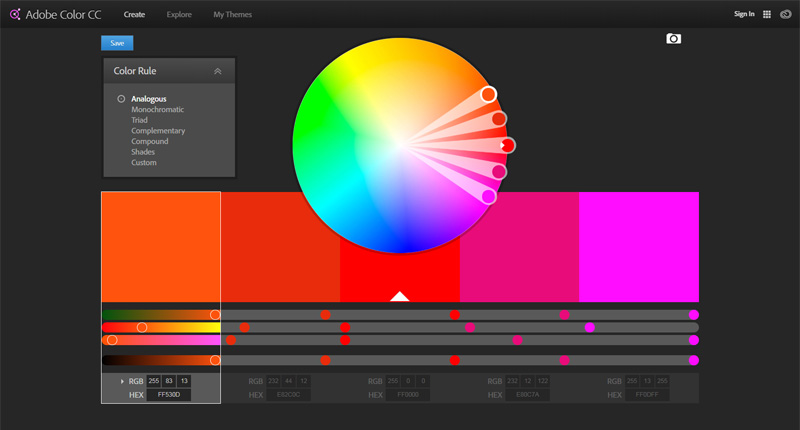Screen dimensions: 800x430
Task: Click the orange-to-pink slider knob of orange swatch
Action: (x=112, y=340)
